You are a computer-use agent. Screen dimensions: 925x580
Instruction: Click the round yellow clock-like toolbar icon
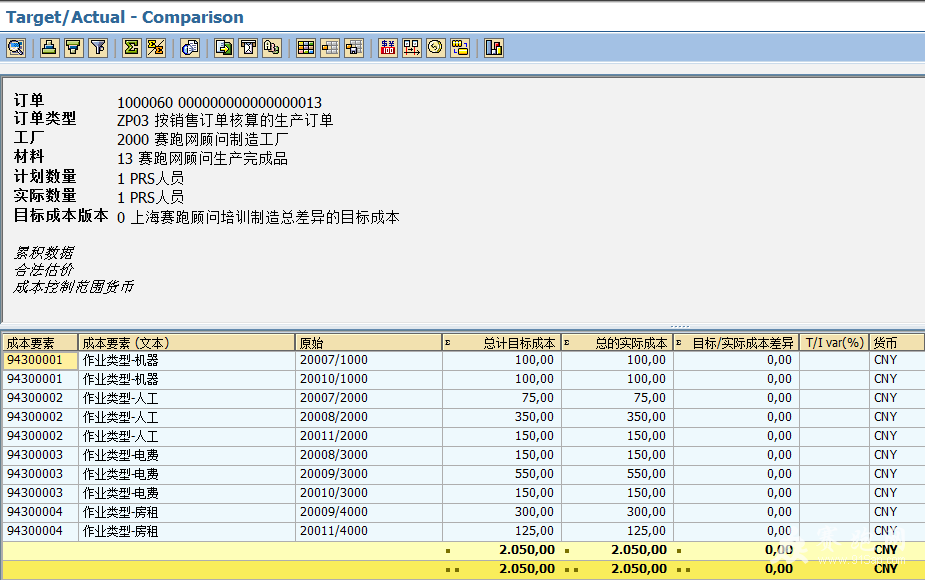pyautogui.click(x=435, y=48)
